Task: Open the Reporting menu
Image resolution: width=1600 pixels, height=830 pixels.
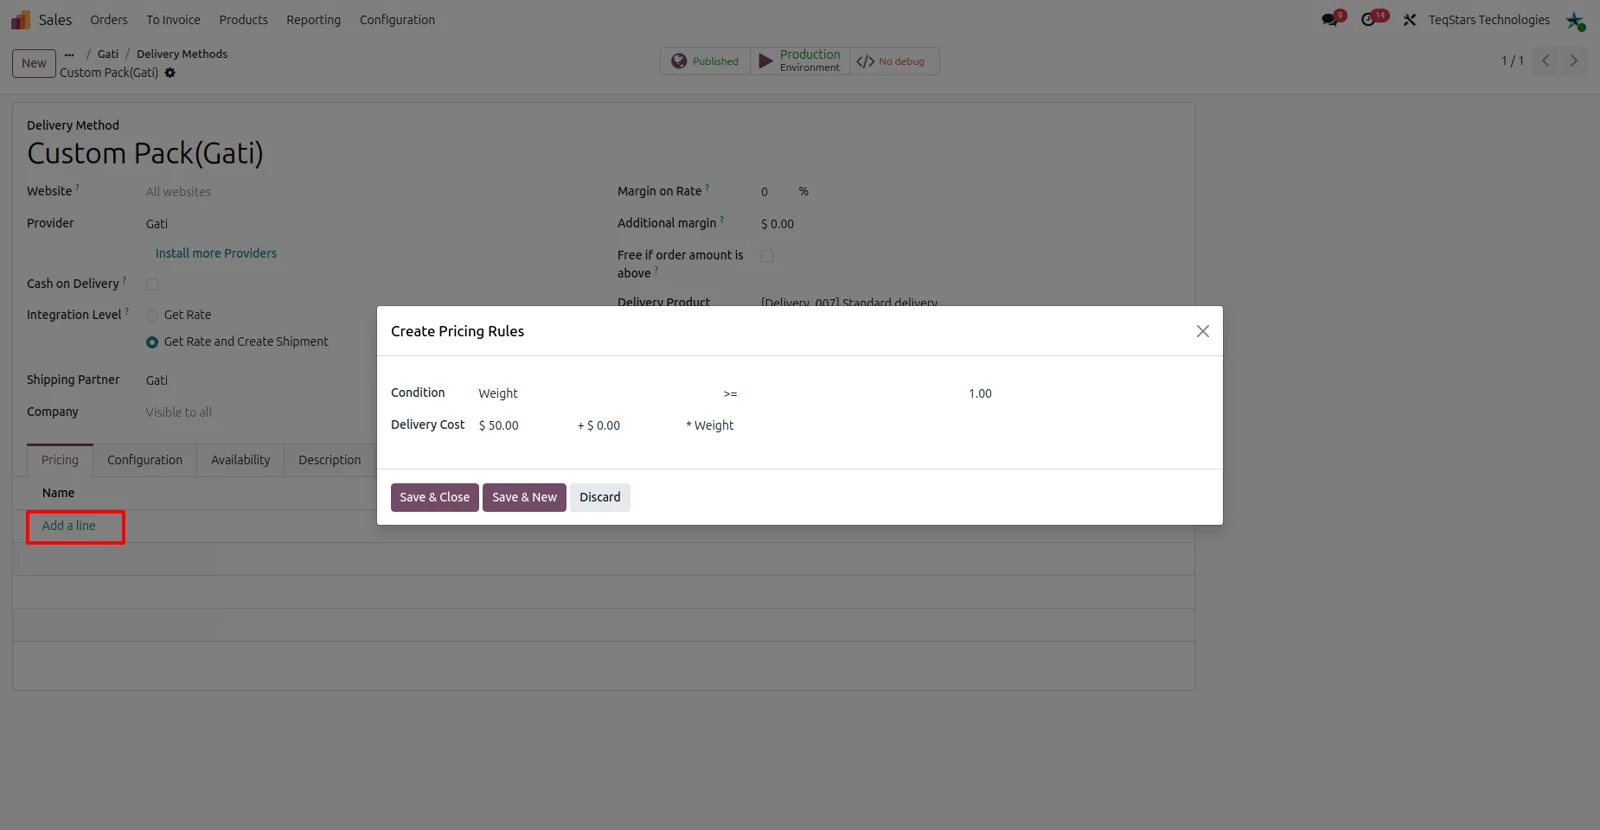Action: coord(313,20)
